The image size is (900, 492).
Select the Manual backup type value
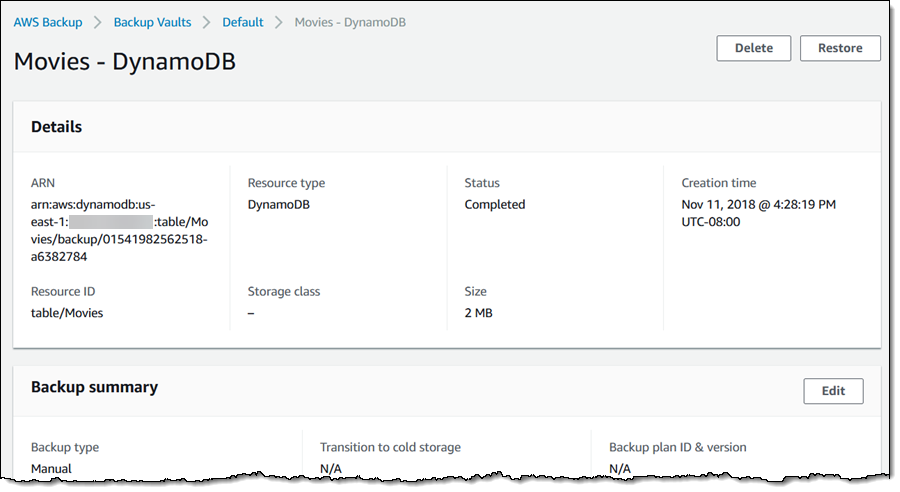point(51,468)
